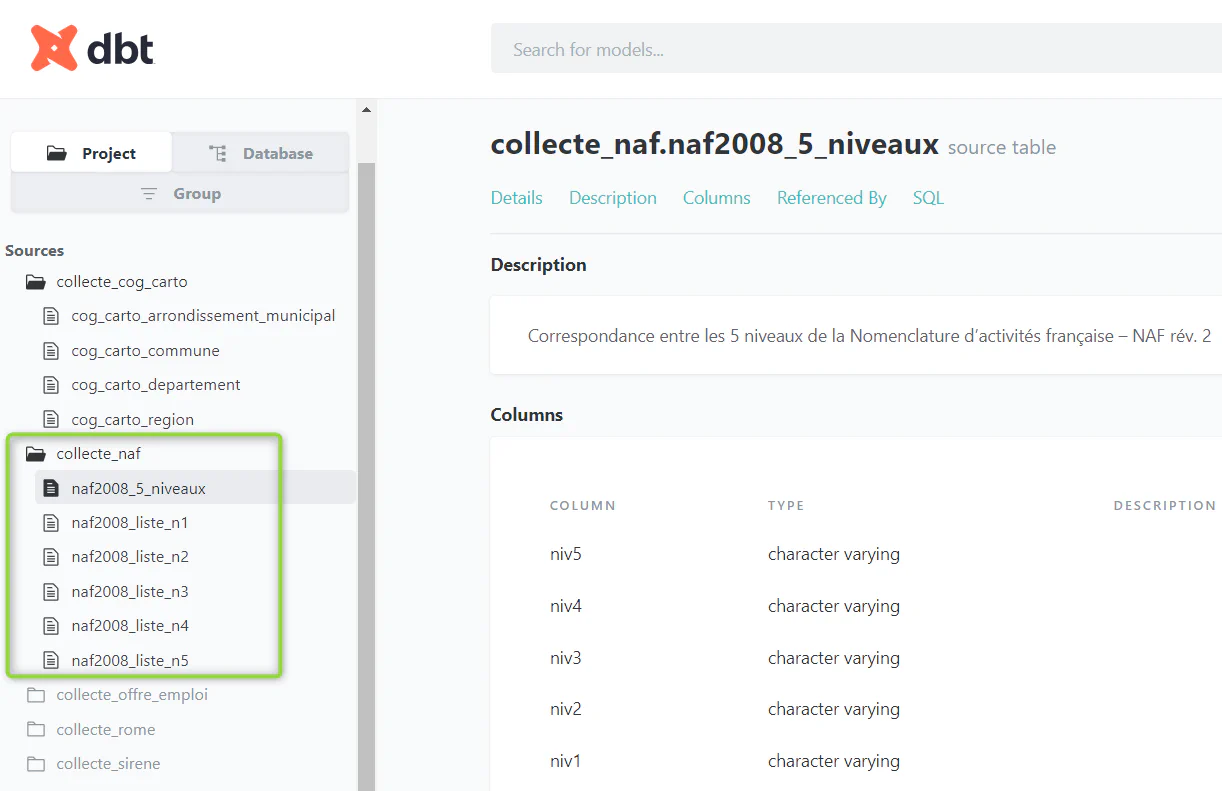Switch to the Database tab

261,153
